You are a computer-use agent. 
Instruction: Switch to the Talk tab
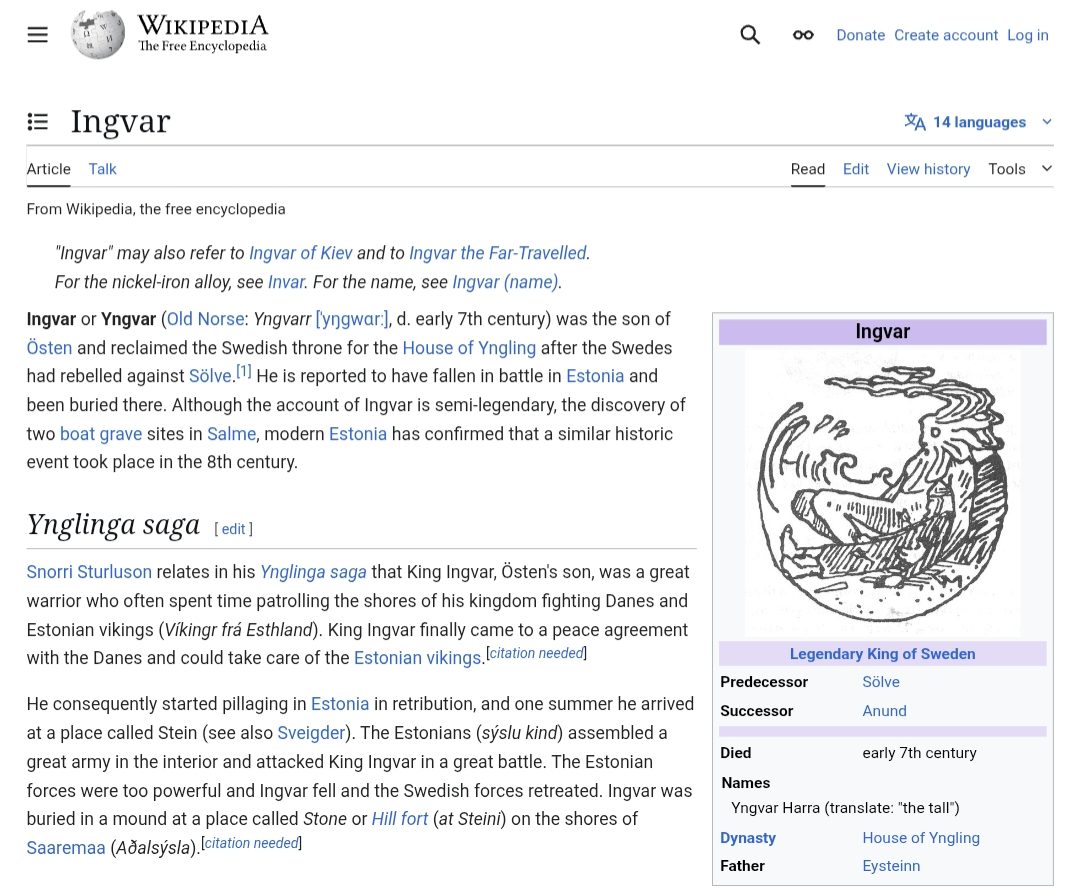[x=103, y=169]
